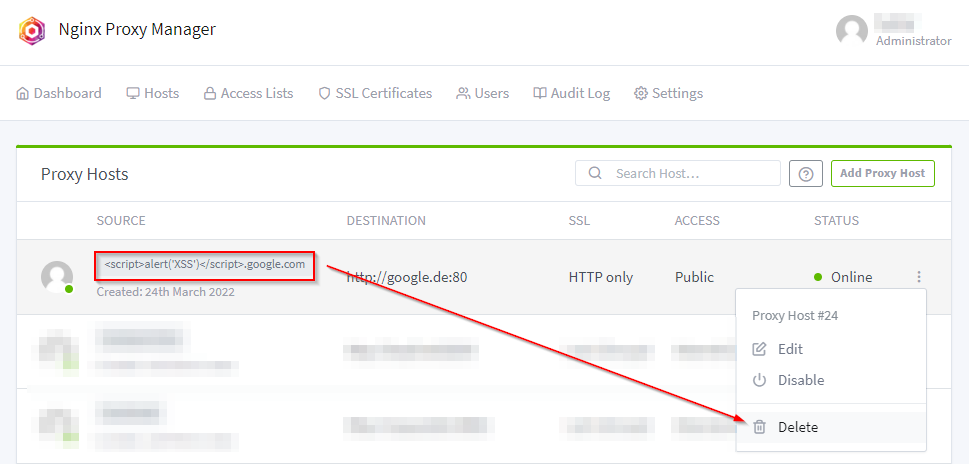Open the Settings tab
Screen dimensions: 969x464
(669, 93)
